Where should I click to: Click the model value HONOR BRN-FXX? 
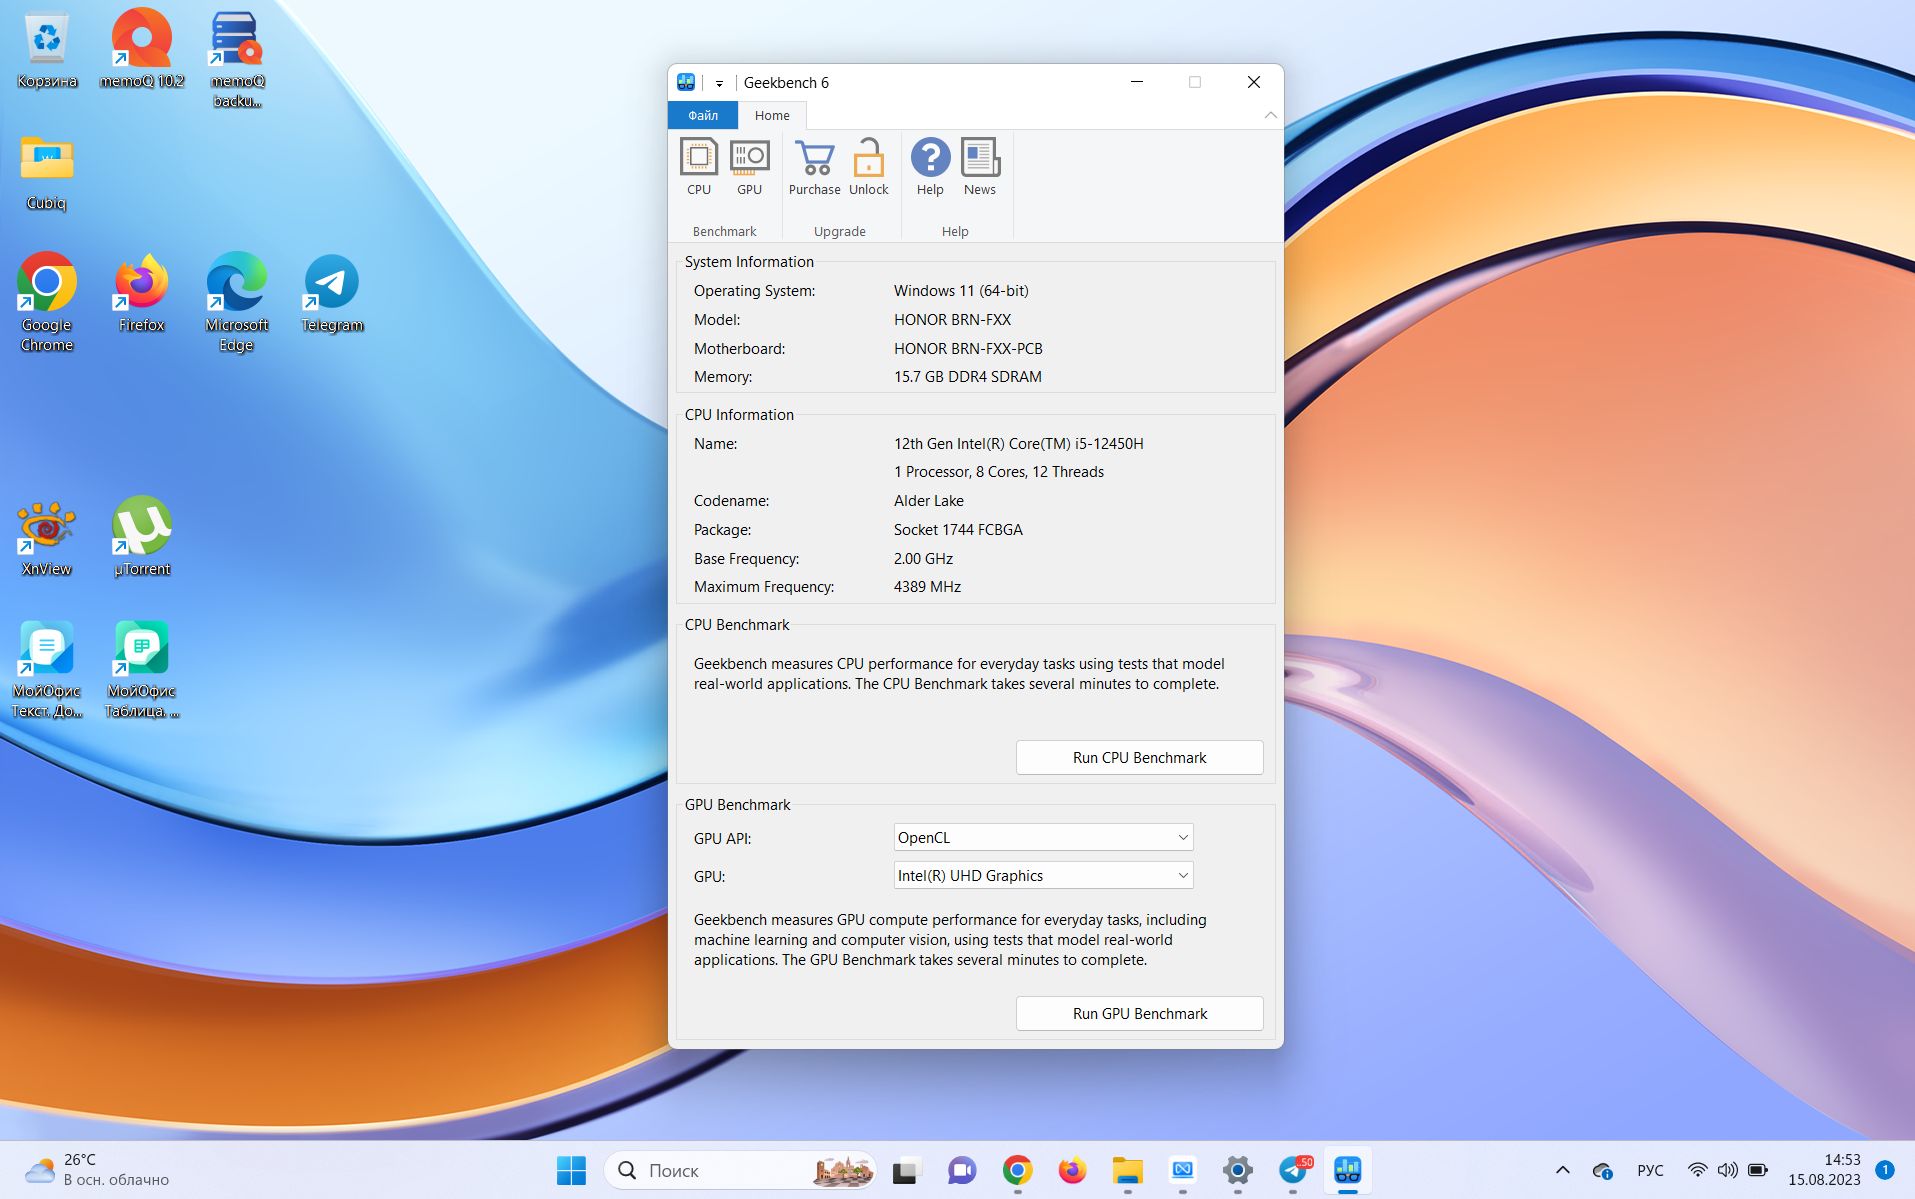pyautogui.click(x=952, y=320)
